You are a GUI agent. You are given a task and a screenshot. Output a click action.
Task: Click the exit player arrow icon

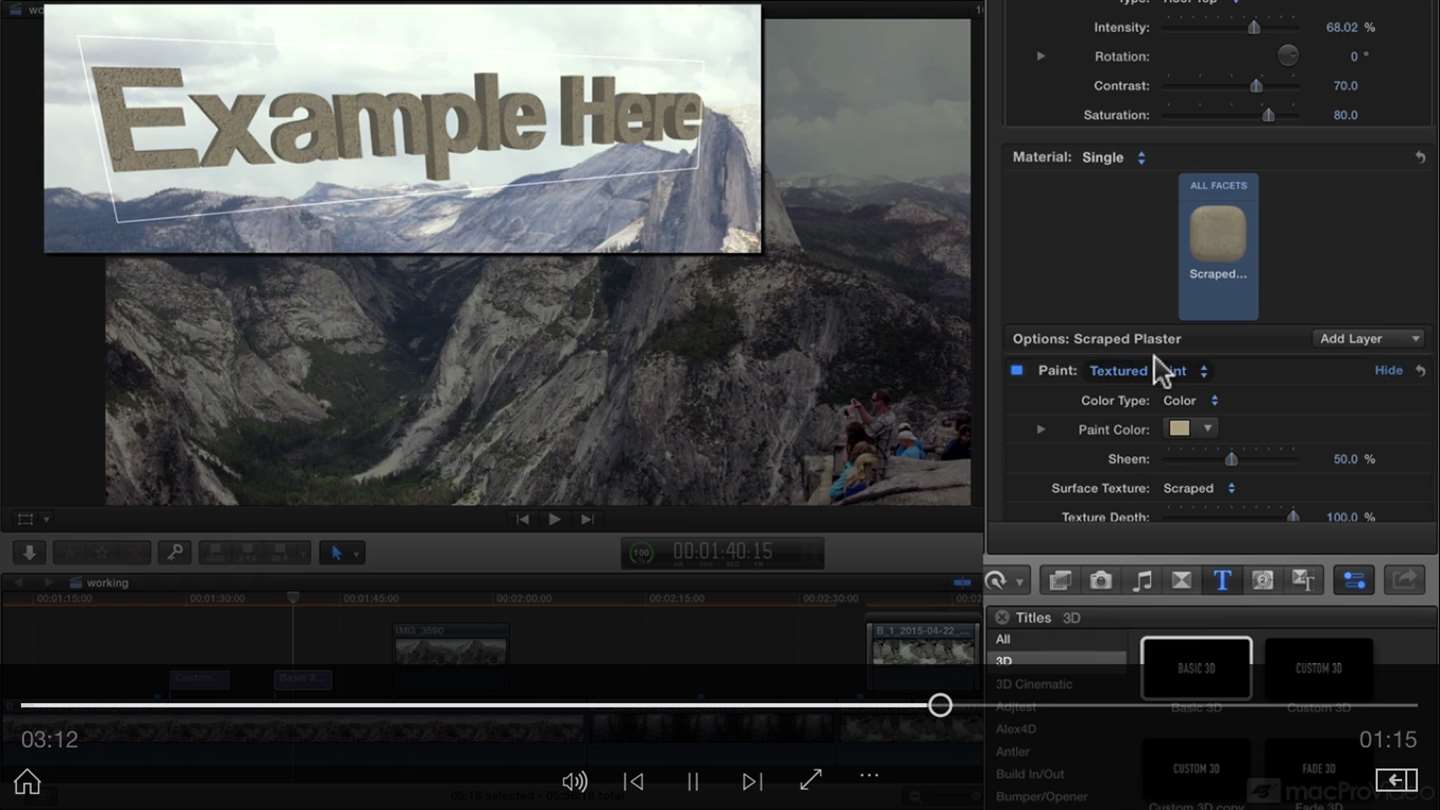click(1396, 780)
